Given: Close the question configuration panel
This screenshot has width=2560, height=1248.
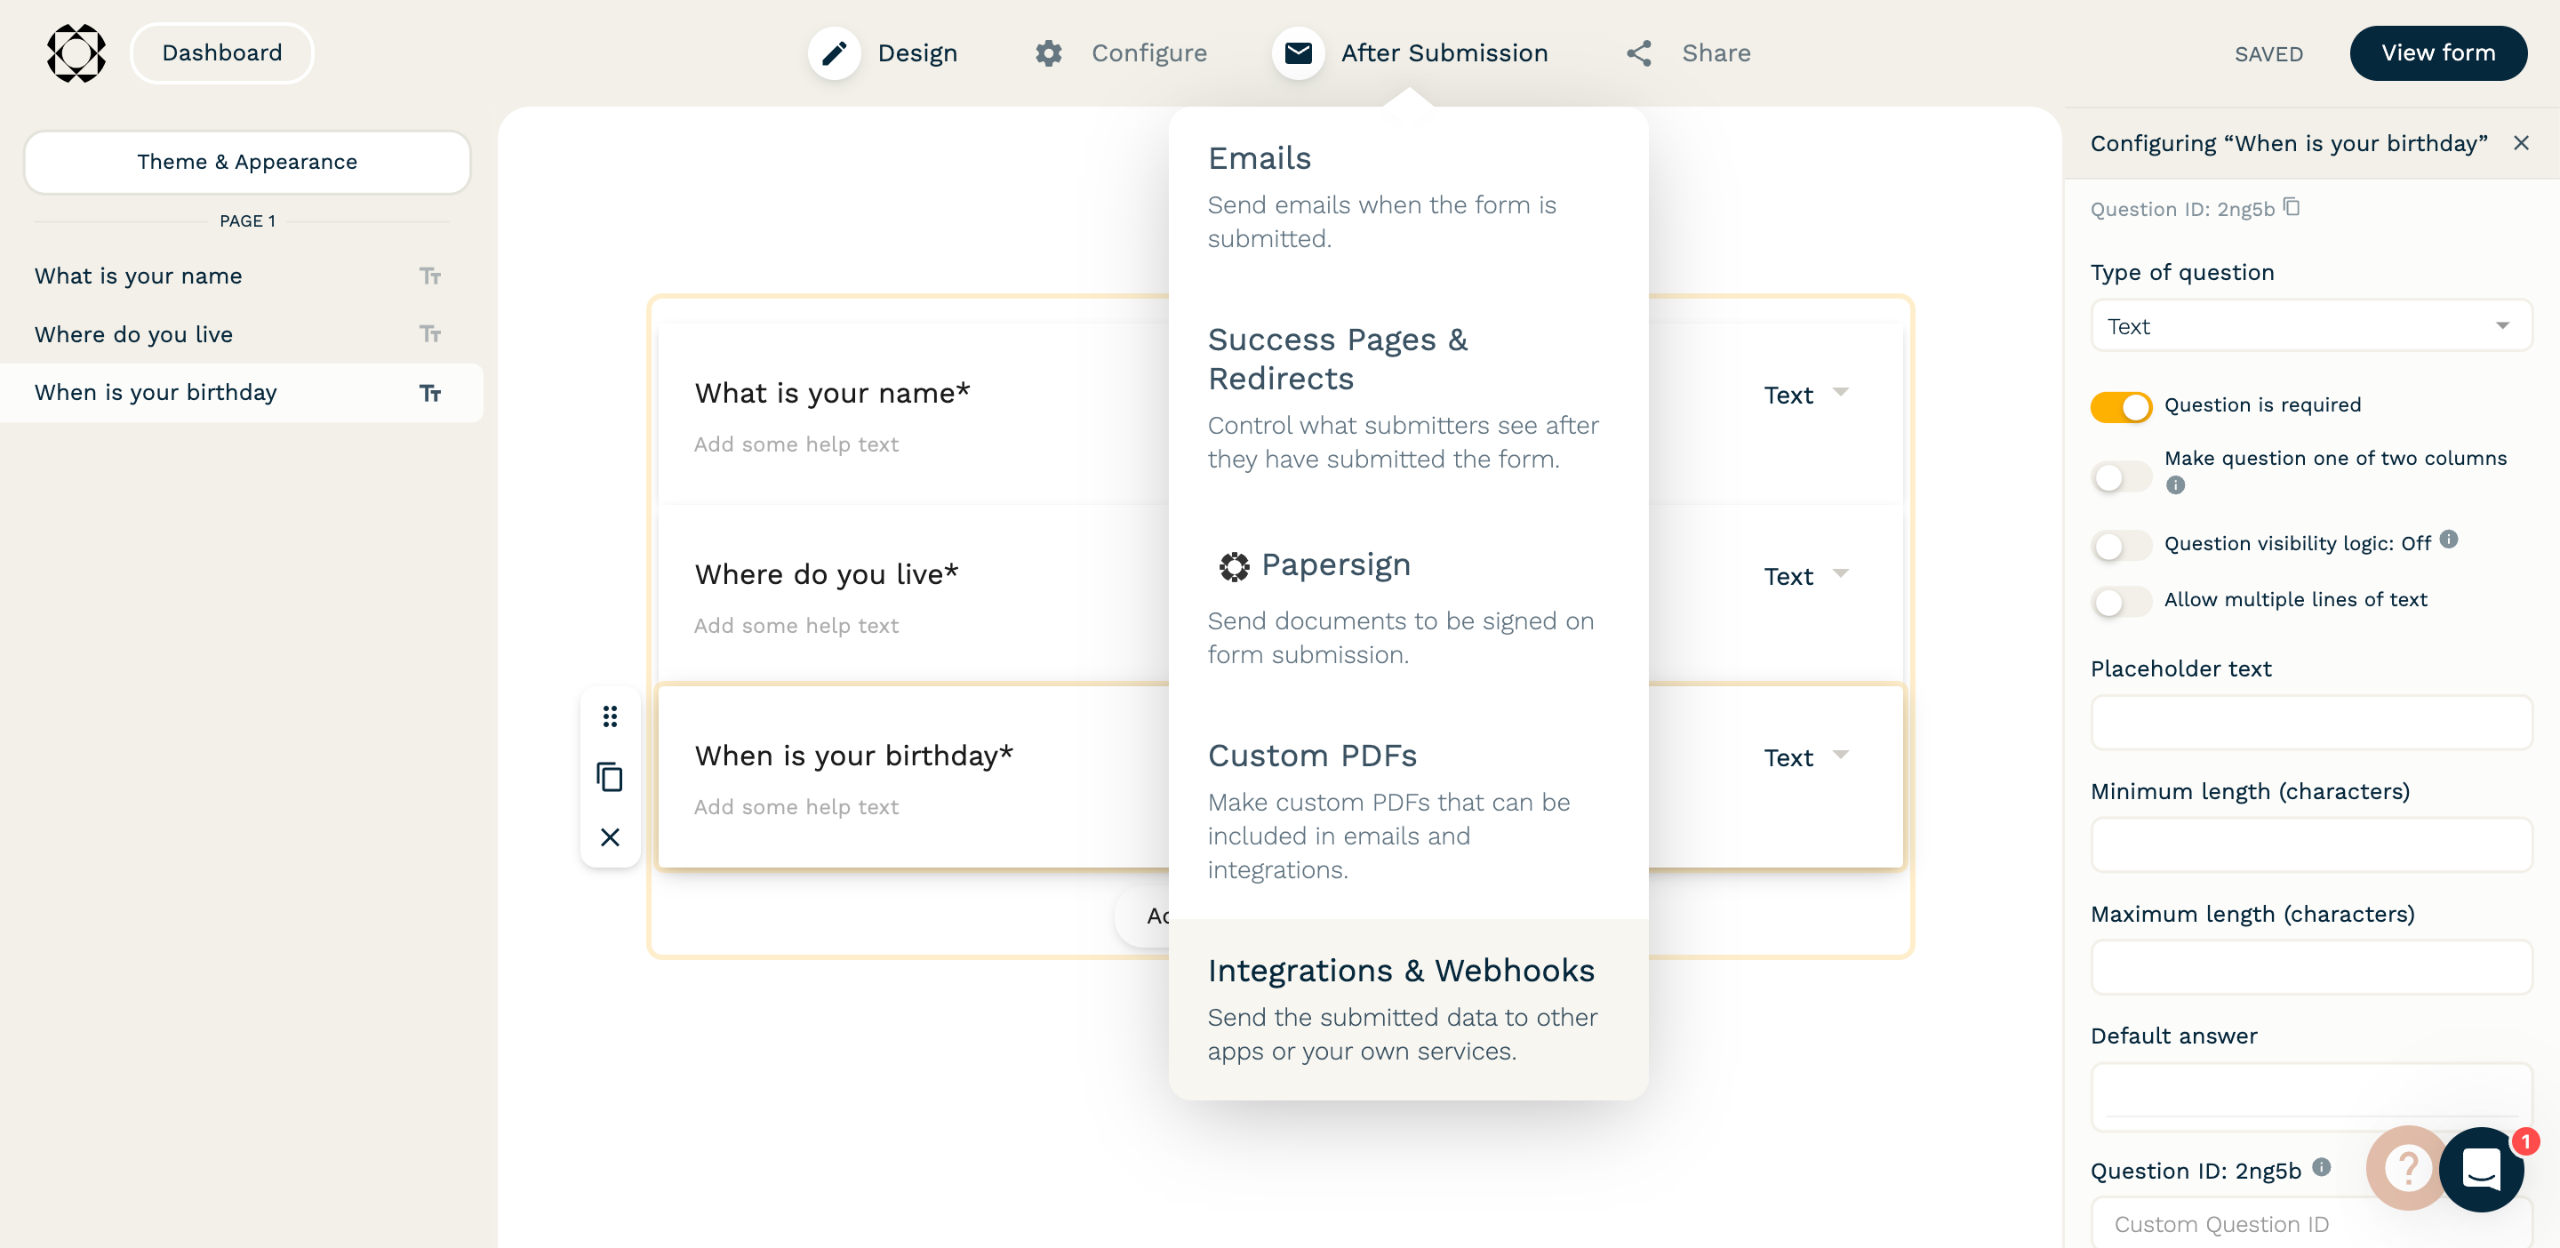Looking at the screenshot, I should pos(2521,143).
